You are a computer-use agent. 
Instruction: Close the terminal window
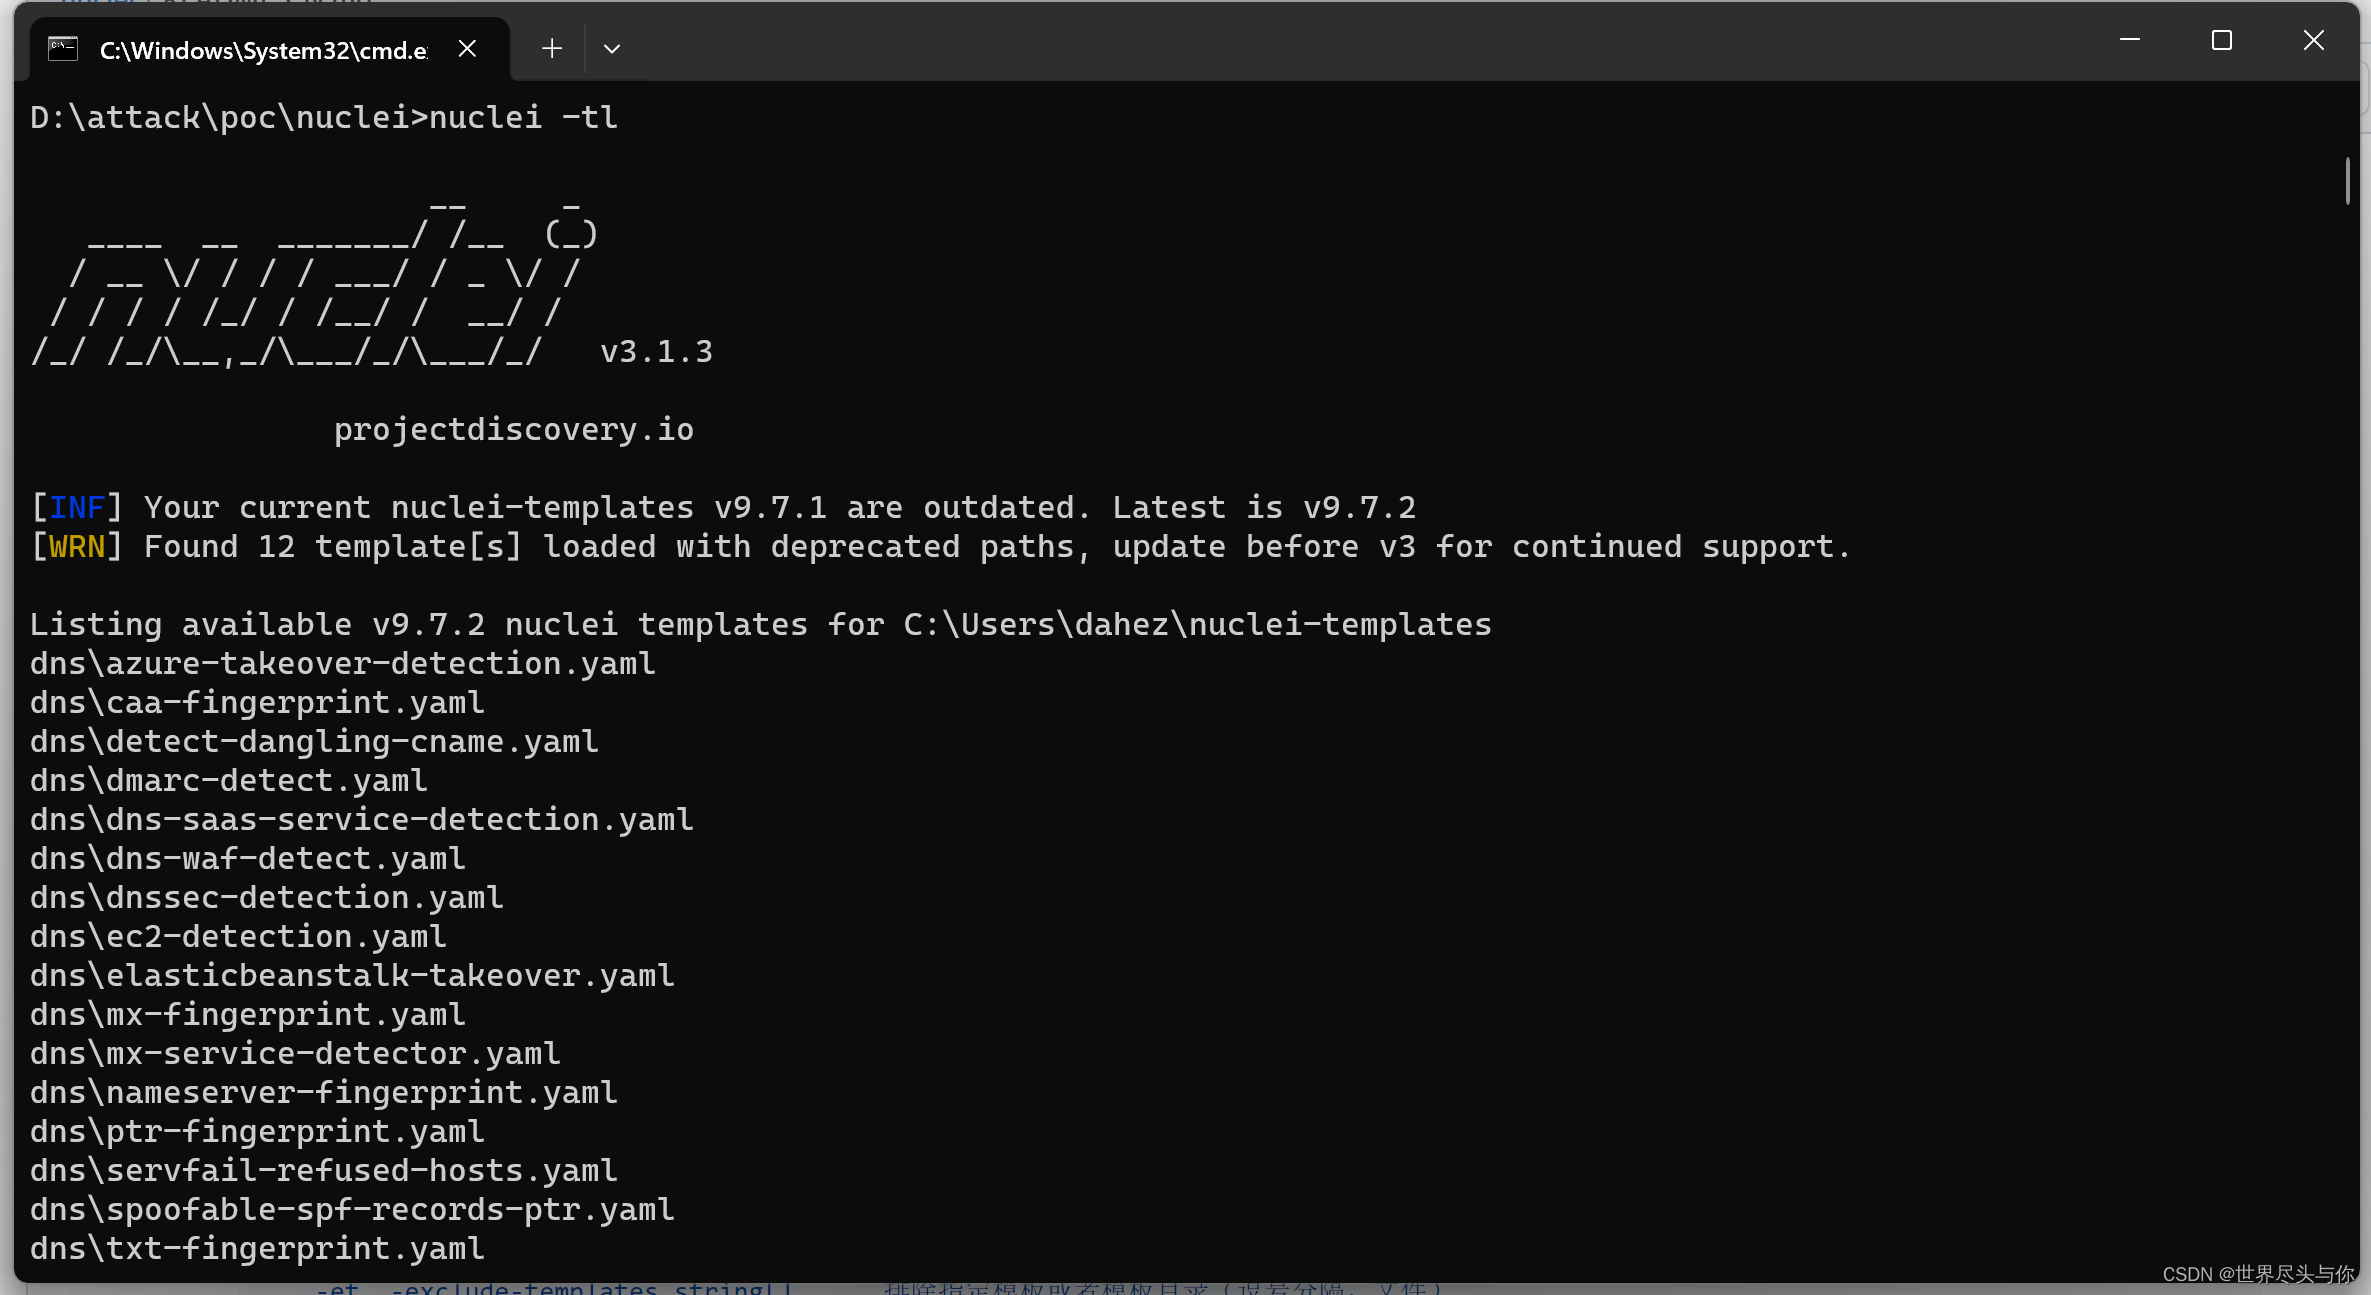point(2314,40)
